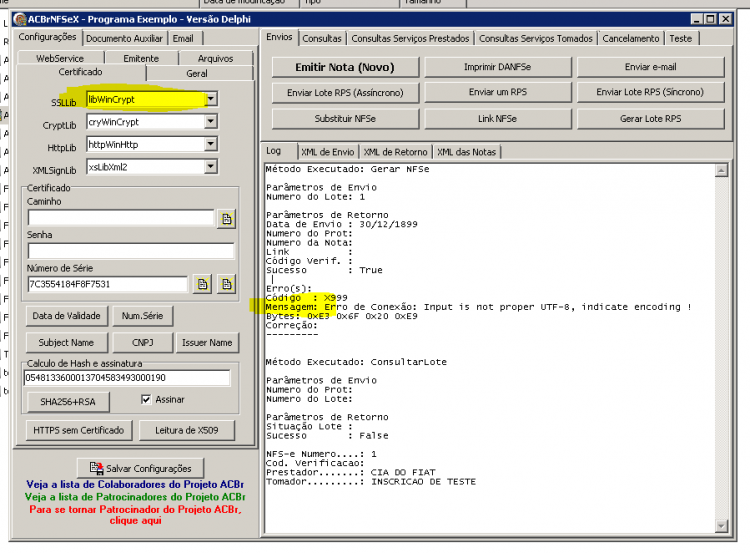Open the Consultas tab
The width and height of the screenshot is (750, 553).
coord(322,39)
